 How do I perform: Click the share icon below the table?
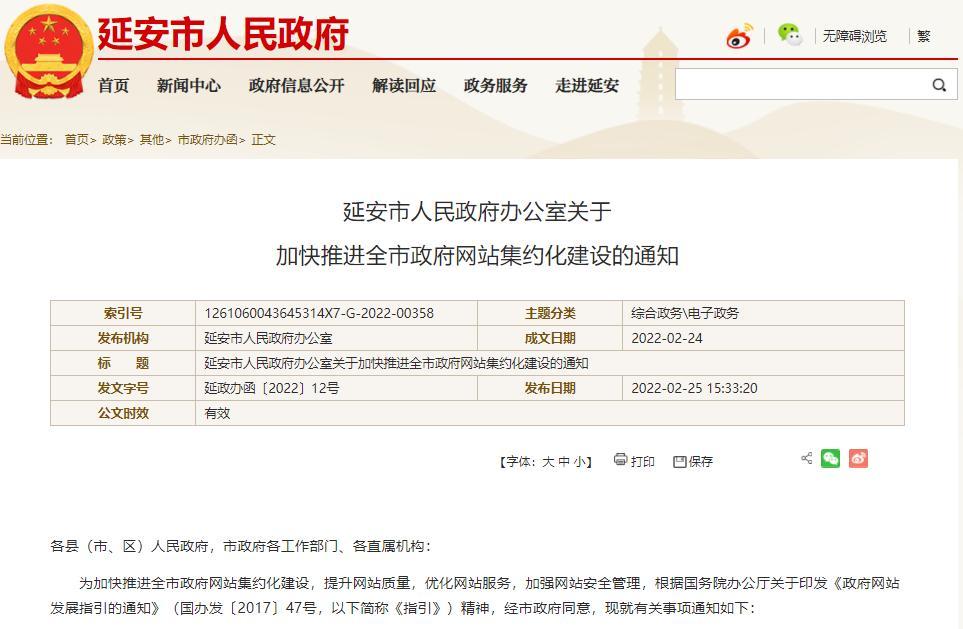click(806, 459)
